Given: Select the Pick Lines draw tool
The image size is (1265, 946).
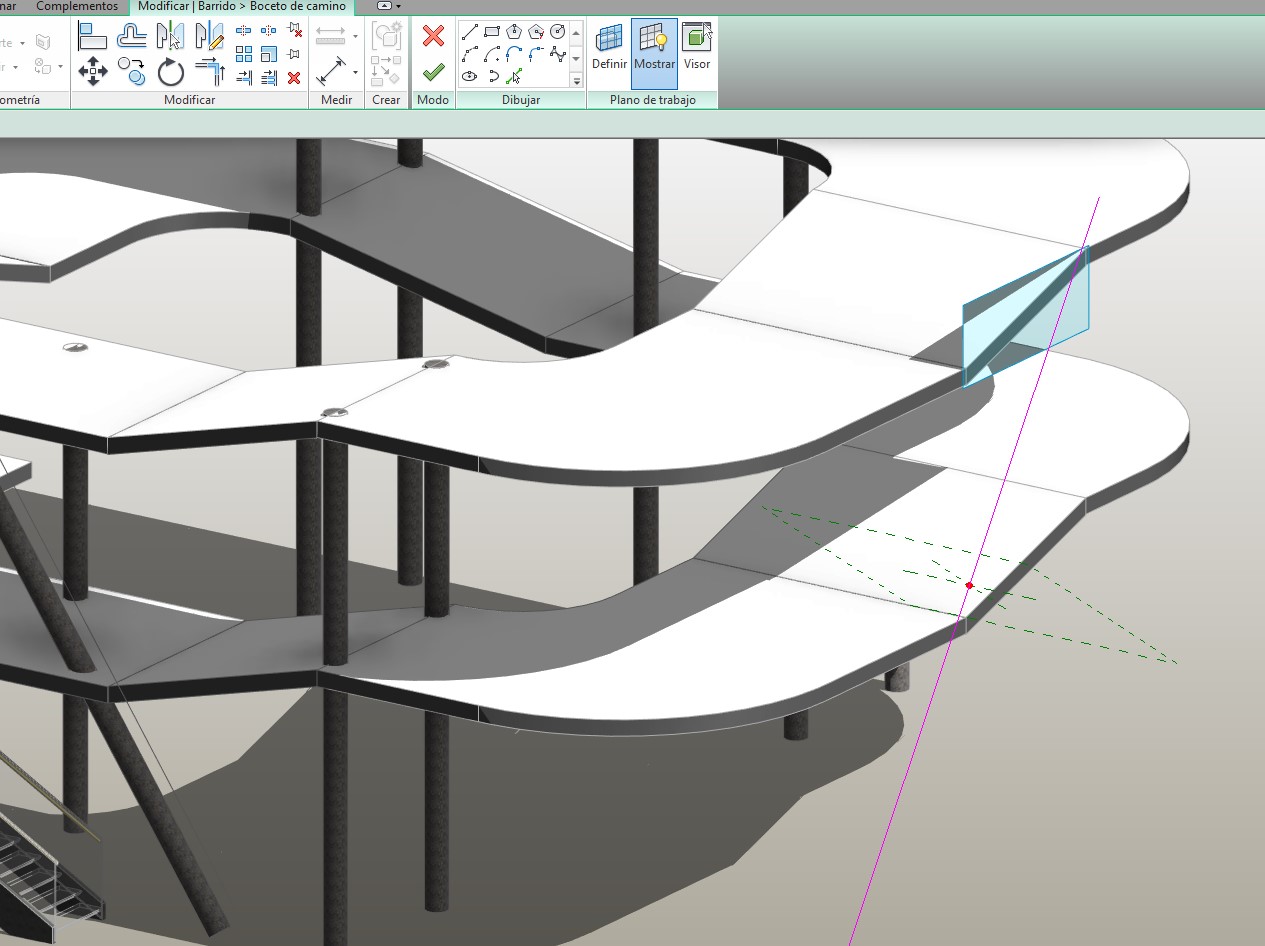Looking at the screenshot, I should tap(514, 76).
